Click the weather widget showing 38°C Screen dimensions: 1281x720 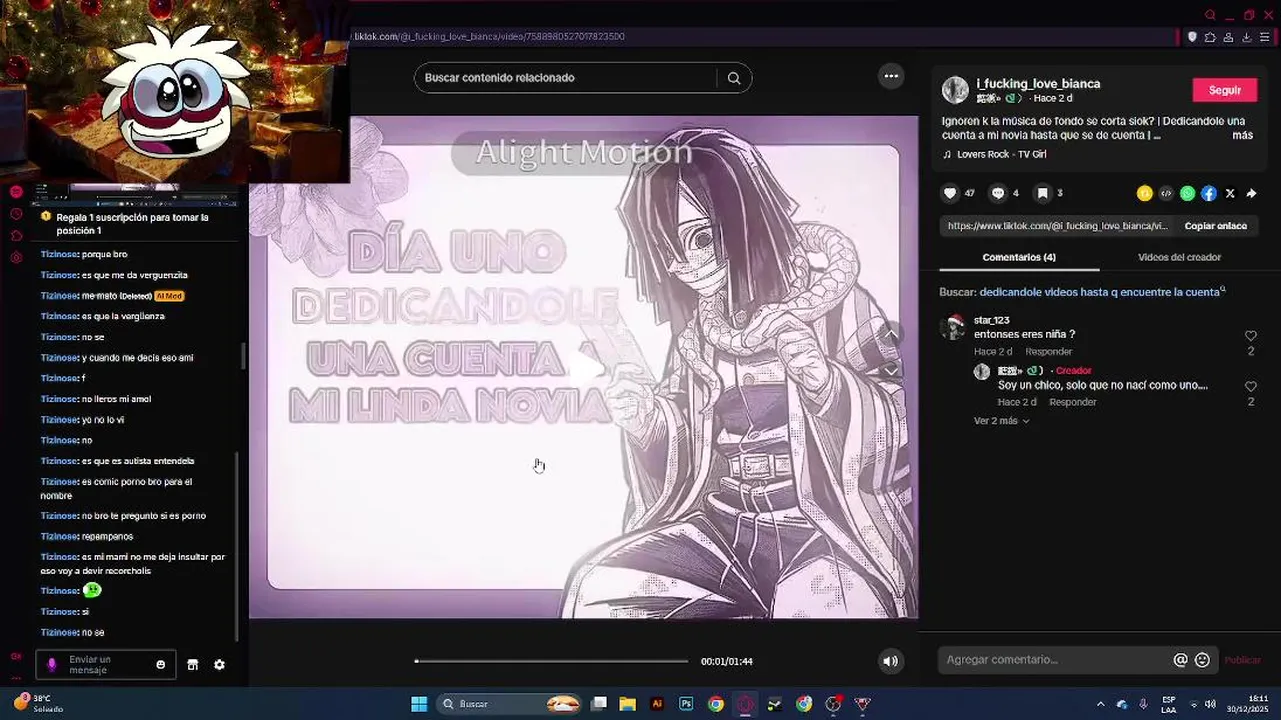coord(40,703)
